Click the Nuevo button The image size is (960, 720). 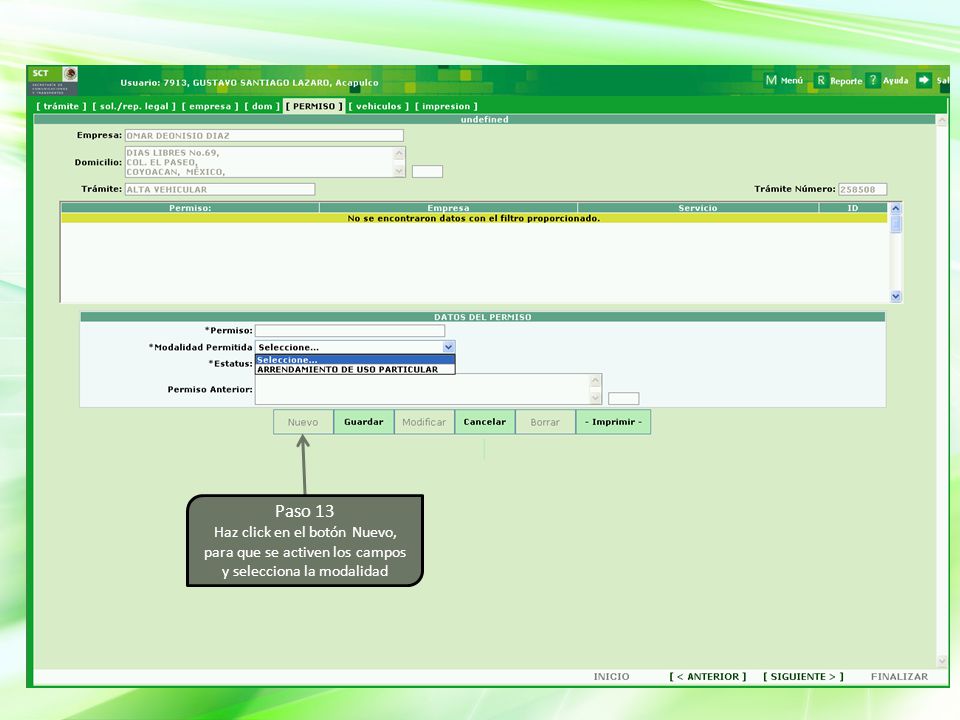tap(303, 422)
